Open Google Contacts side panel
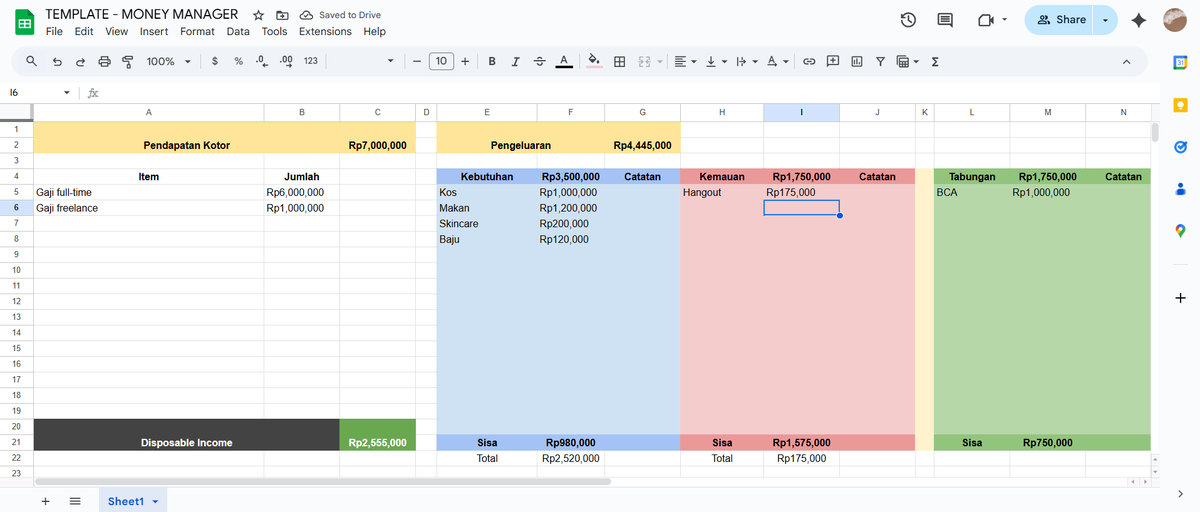Image resolution: width=1200 pixels, height=512 pixels. click(x=1180, y=188)
